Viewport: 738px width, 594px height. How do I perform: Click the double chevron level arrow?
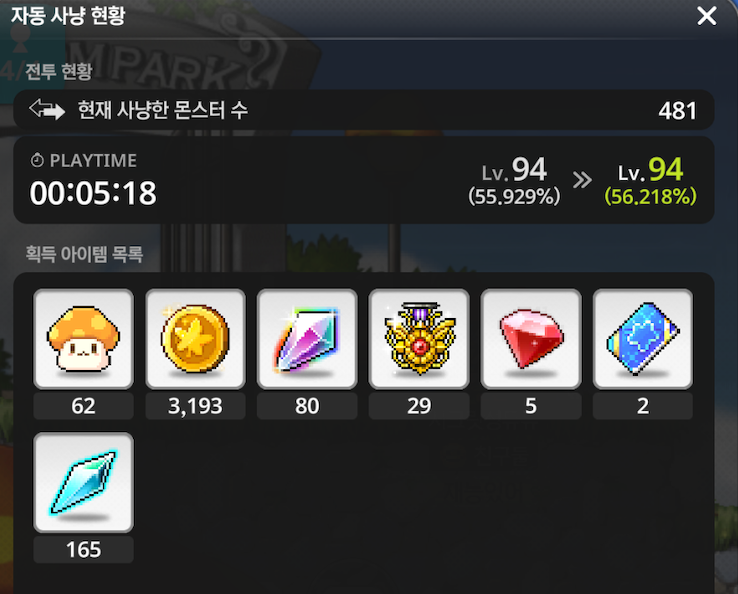(x=582, y=180)
